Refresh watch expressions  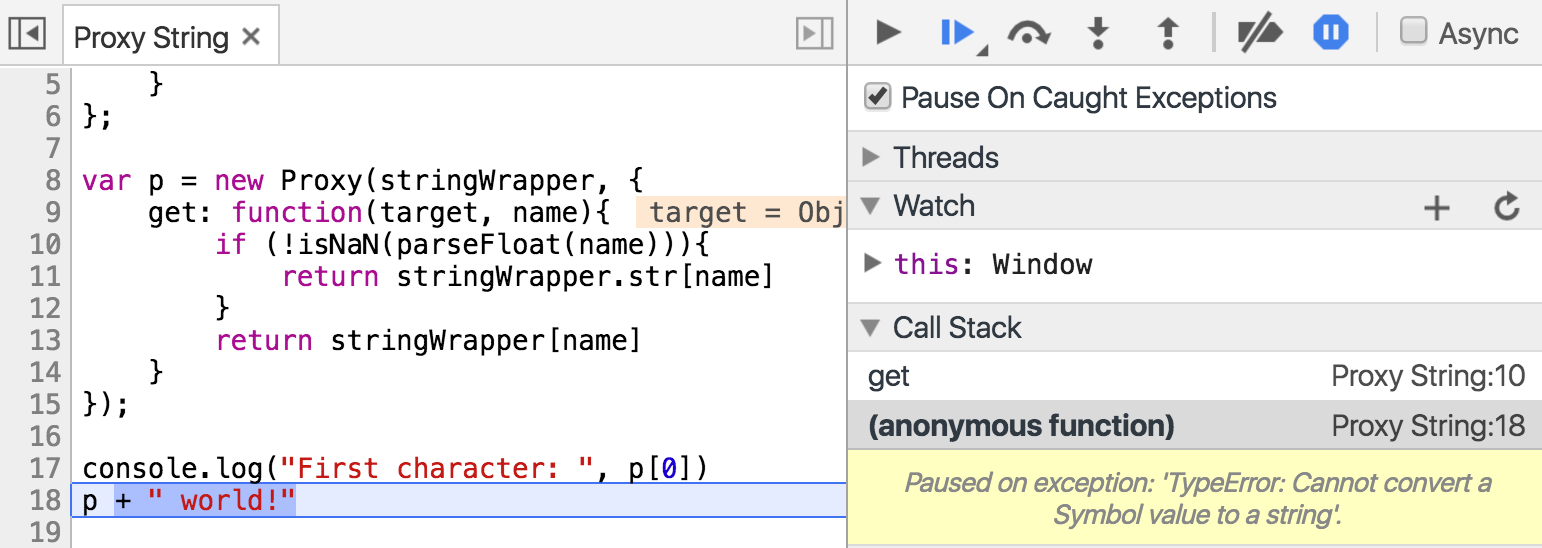(1507, 207)
